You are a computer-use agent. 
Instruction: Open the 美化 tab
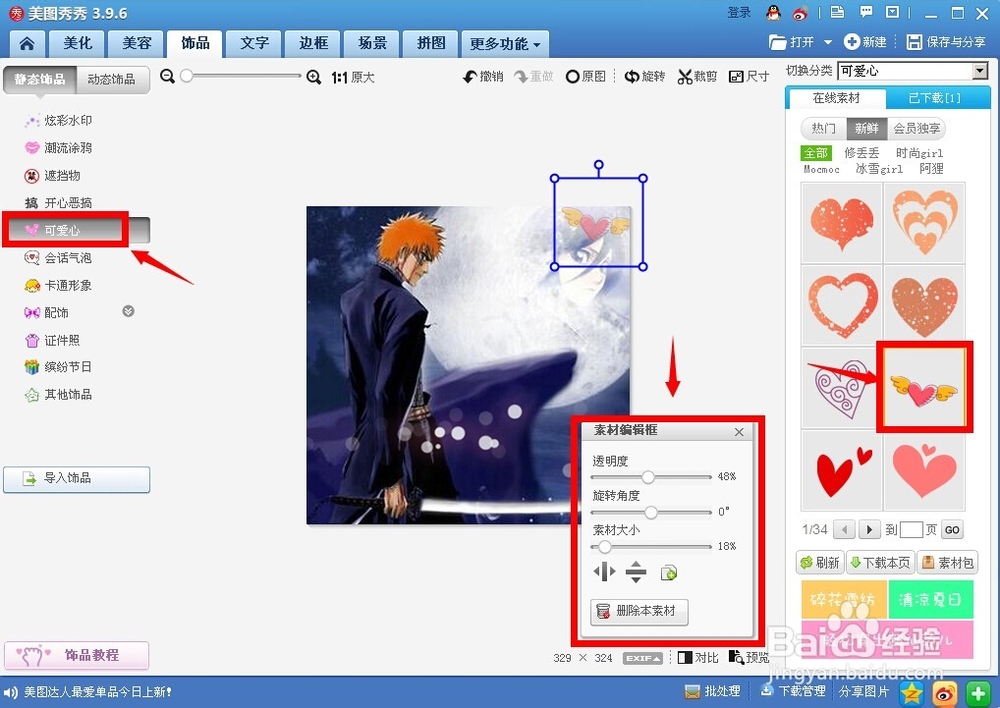[x=78, y=43]
